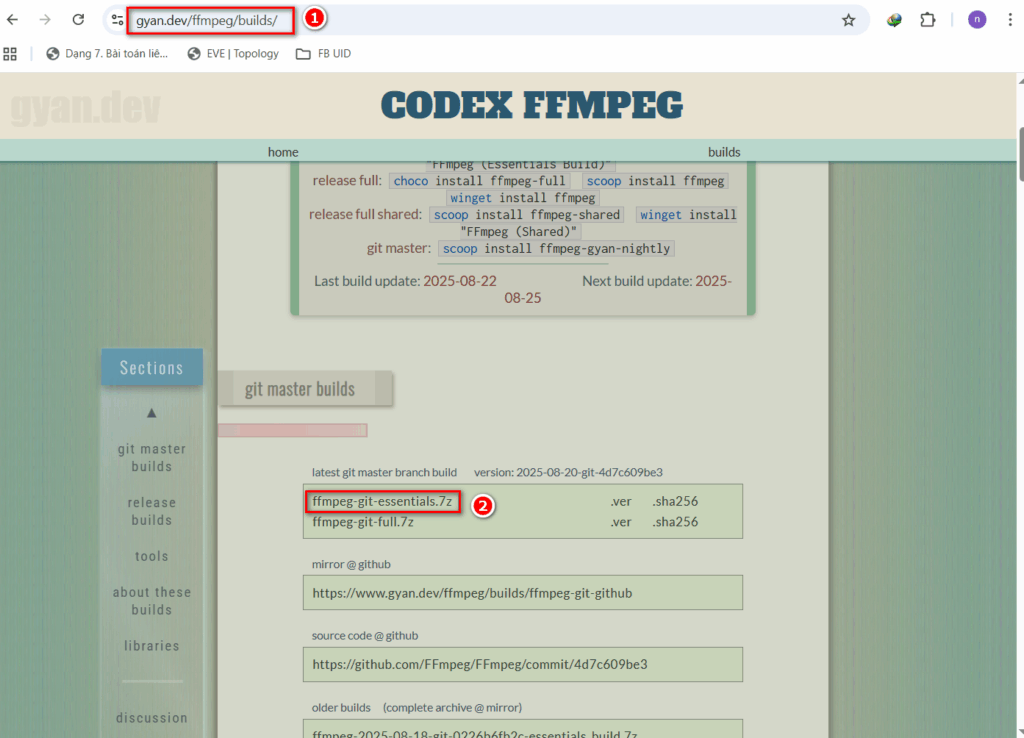Click the CODEX FFMPEG title
Image resolution: width=1024 pixels, height=738 pixels.
point(532,105)
